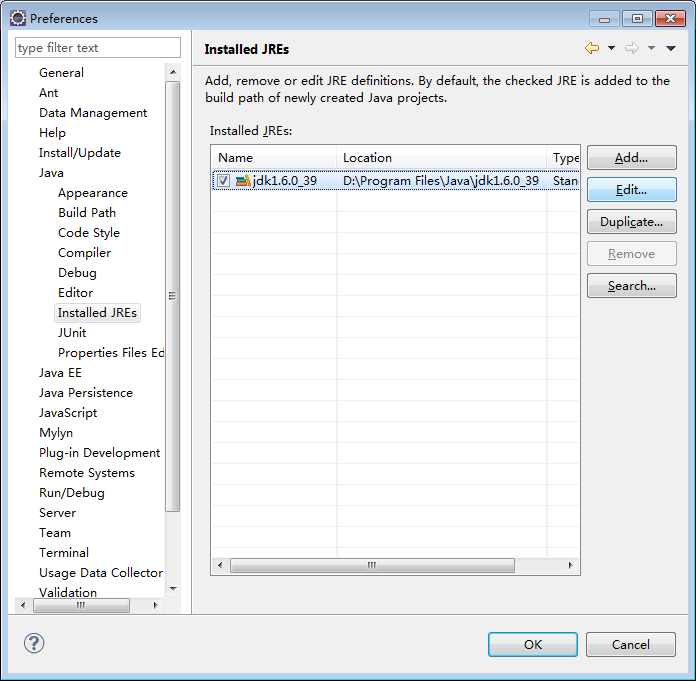Open the forward history dropdown arrow
696x681 pixels.
click(651, 48)
